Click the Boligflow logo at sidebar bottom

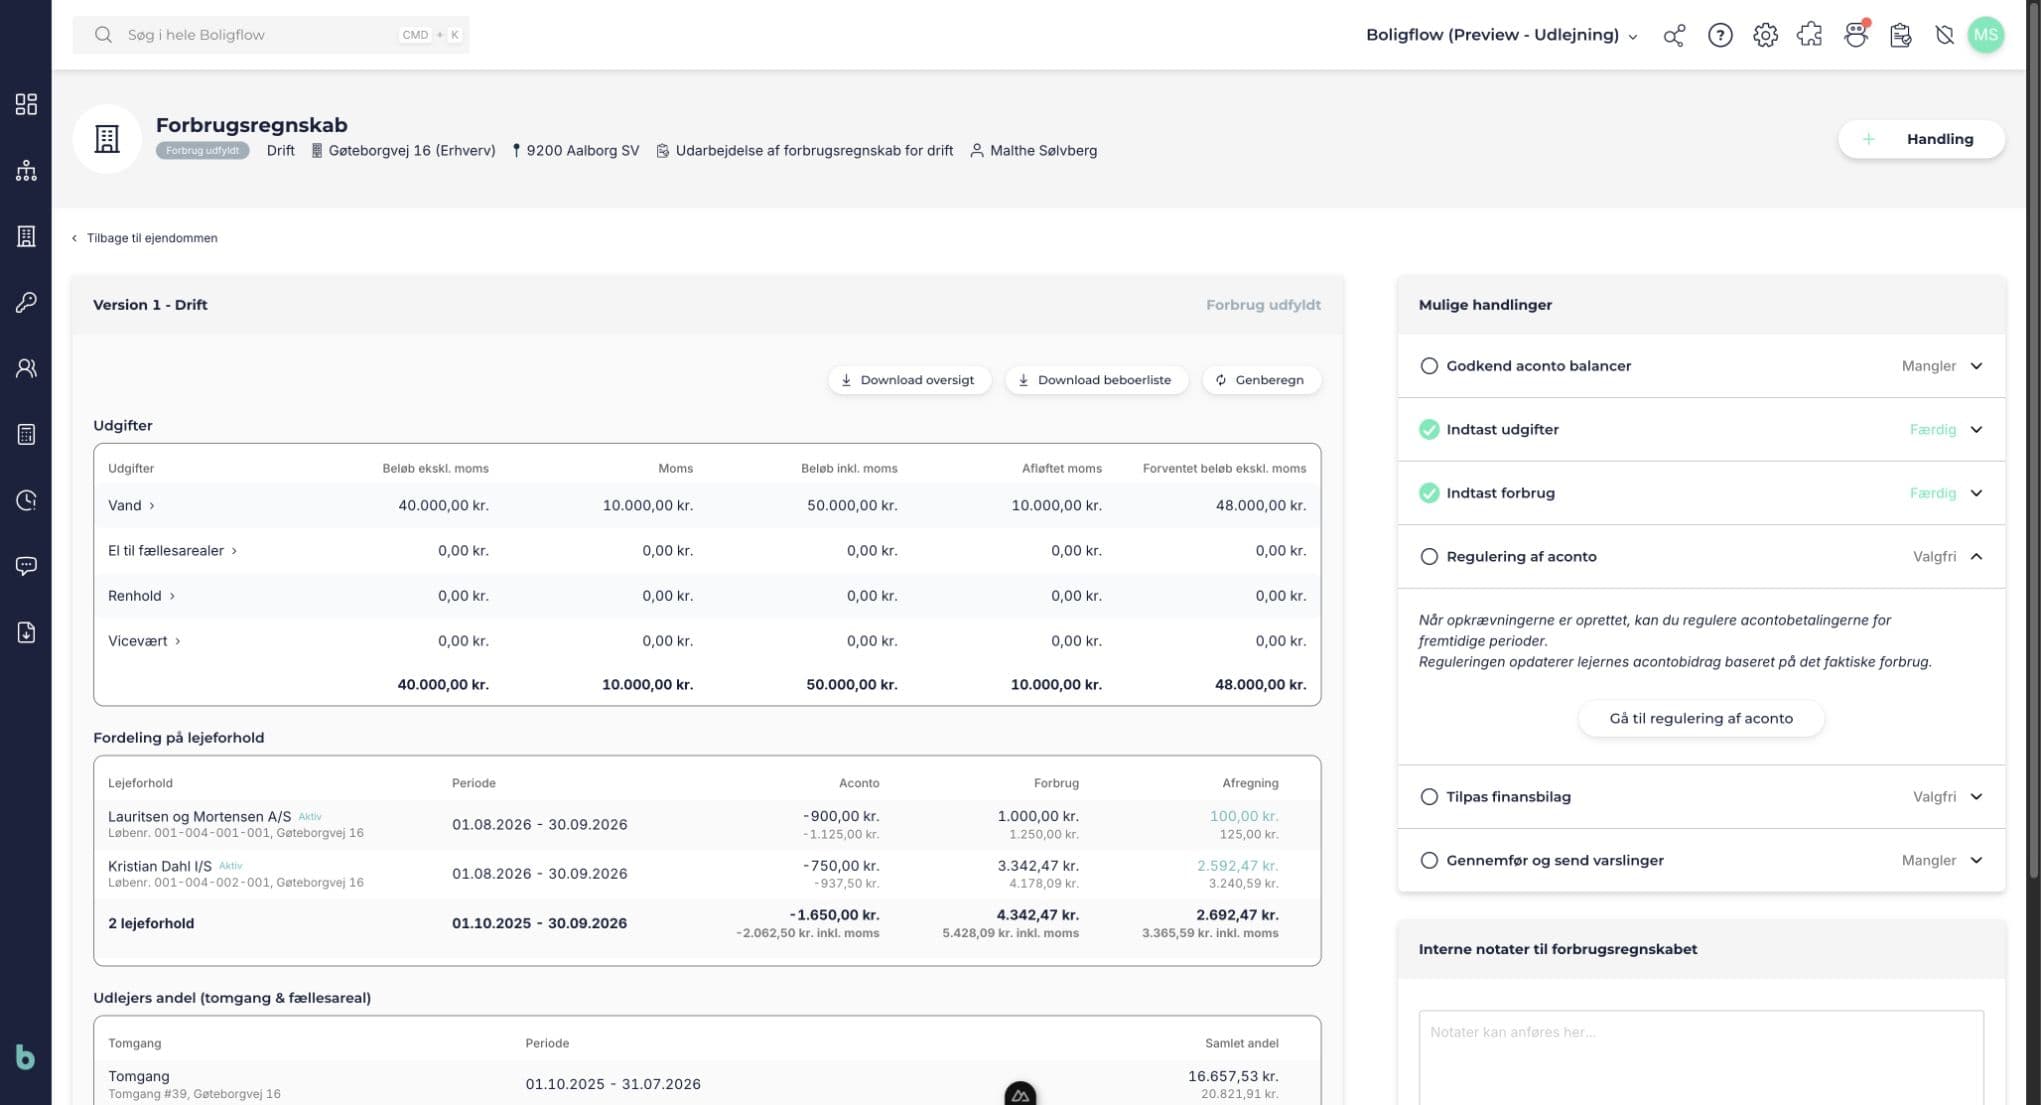tap(25, 1057)
